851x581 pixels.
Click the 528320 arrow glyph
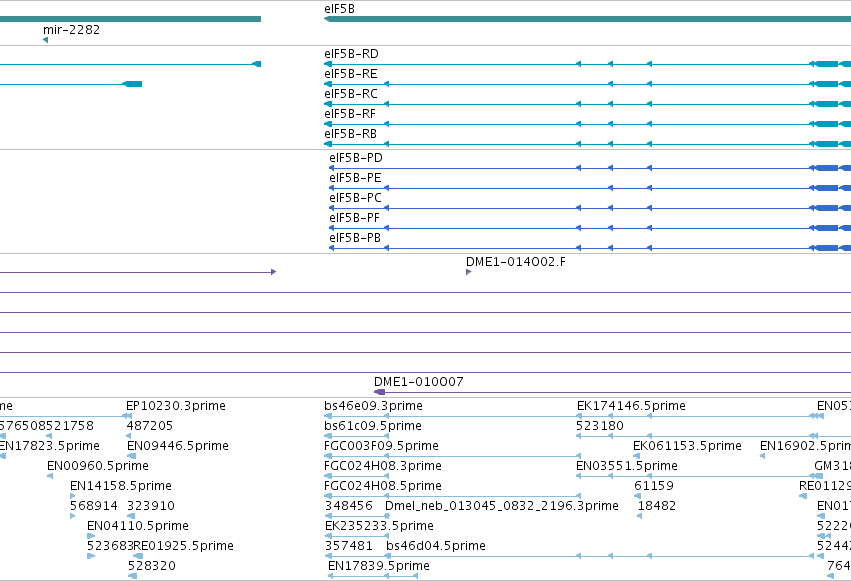point(132,576)
